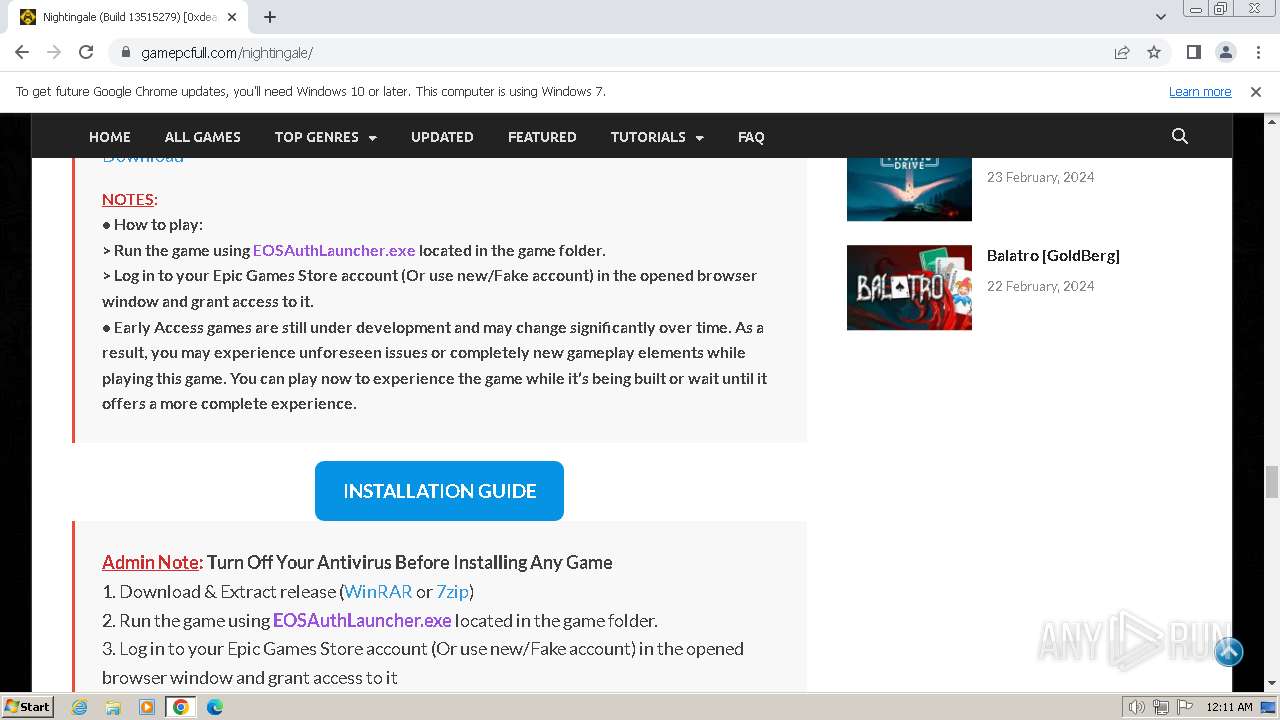Open network status tray icon
Viewport: 1280px width, 720px height.
pyautogui.click(x=1160, y=707)
